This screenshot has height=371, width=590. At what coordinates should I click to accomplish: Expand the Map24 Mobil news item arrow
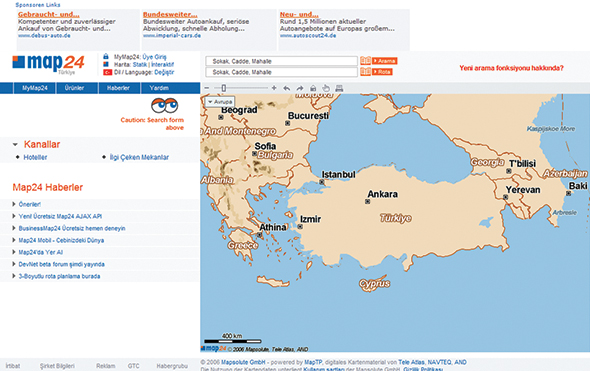pos(14,240)
